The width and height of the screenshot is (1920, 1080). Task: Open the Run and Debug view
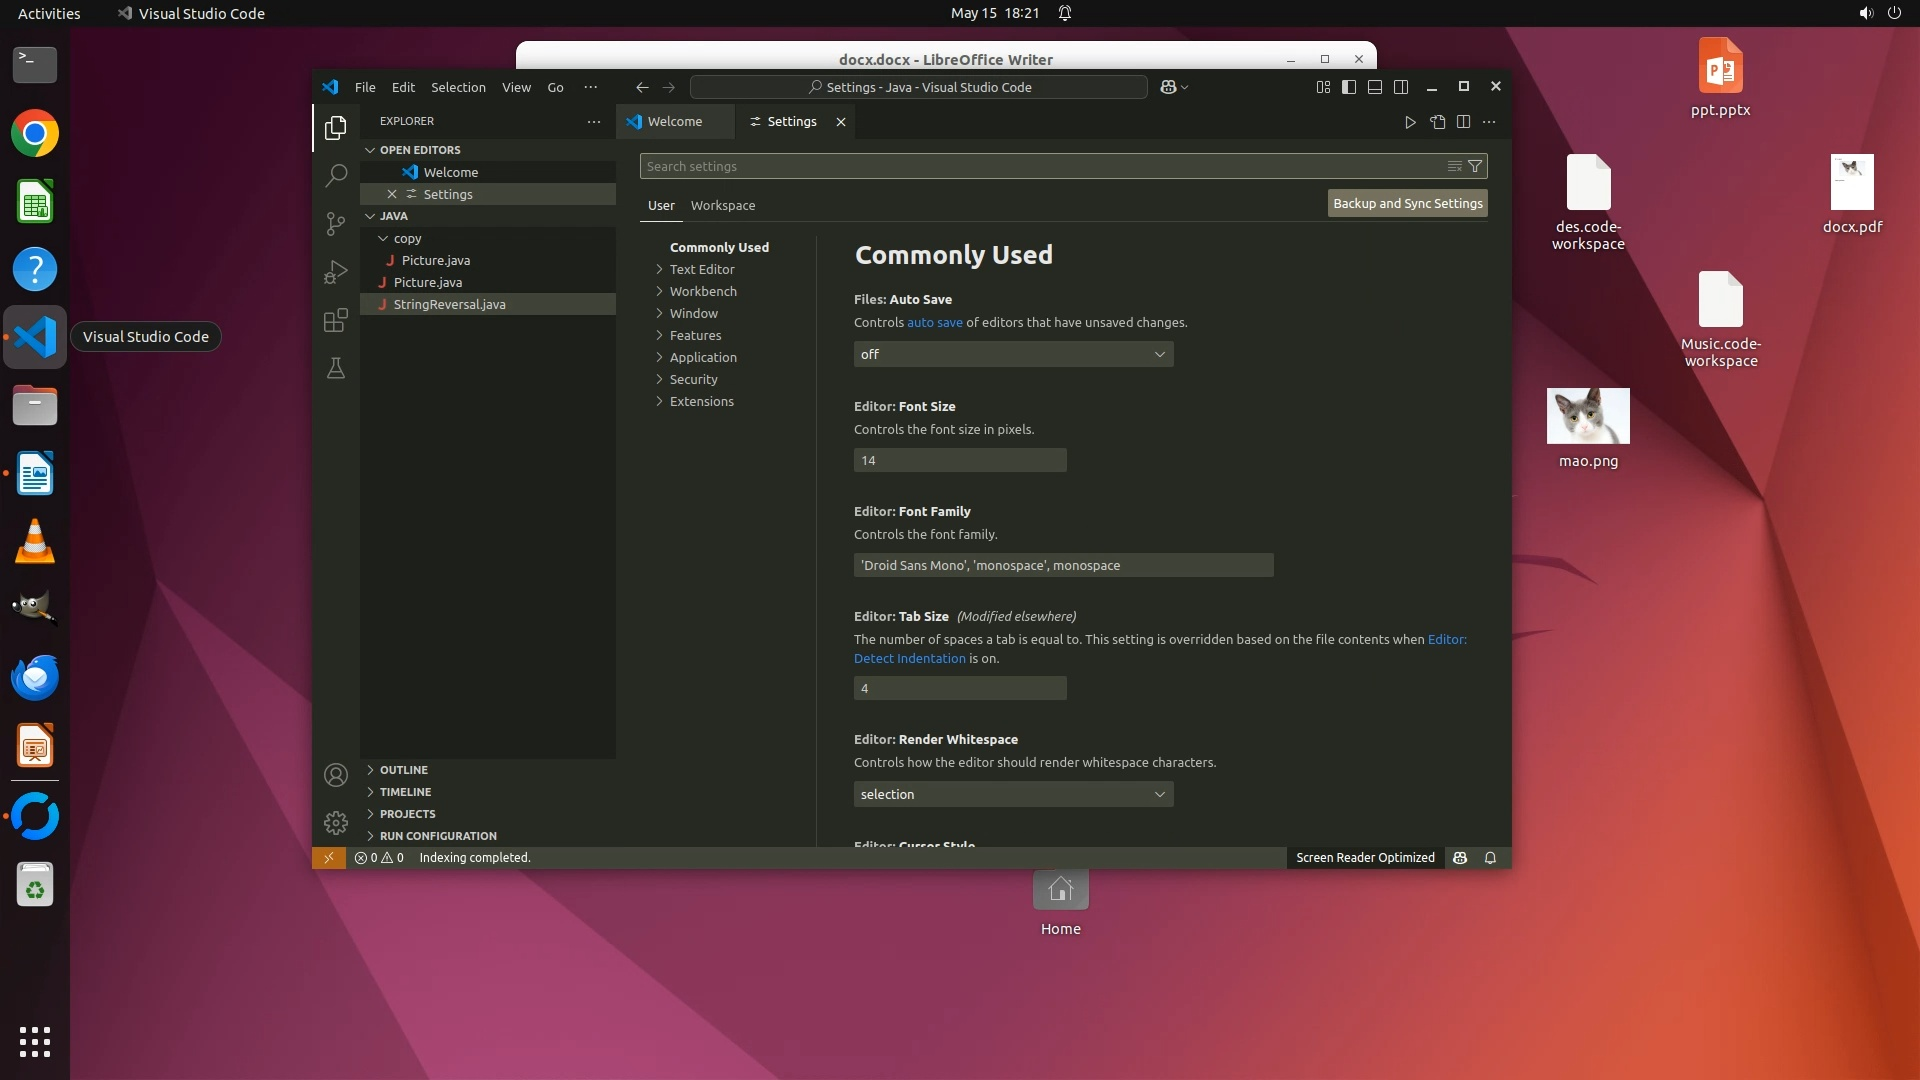pyautogui.click(x=336, y=272)
